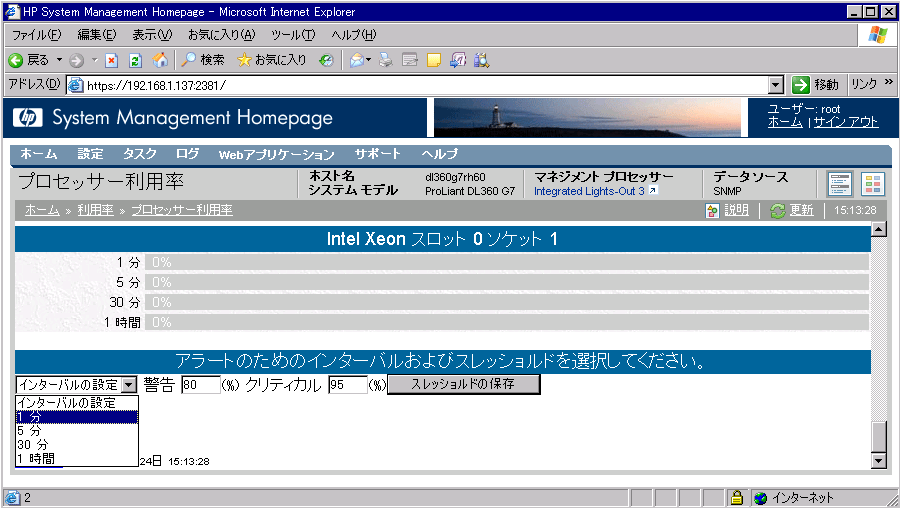Click the legend (説明) icon

pyautogui.click(x=712, y=211)
